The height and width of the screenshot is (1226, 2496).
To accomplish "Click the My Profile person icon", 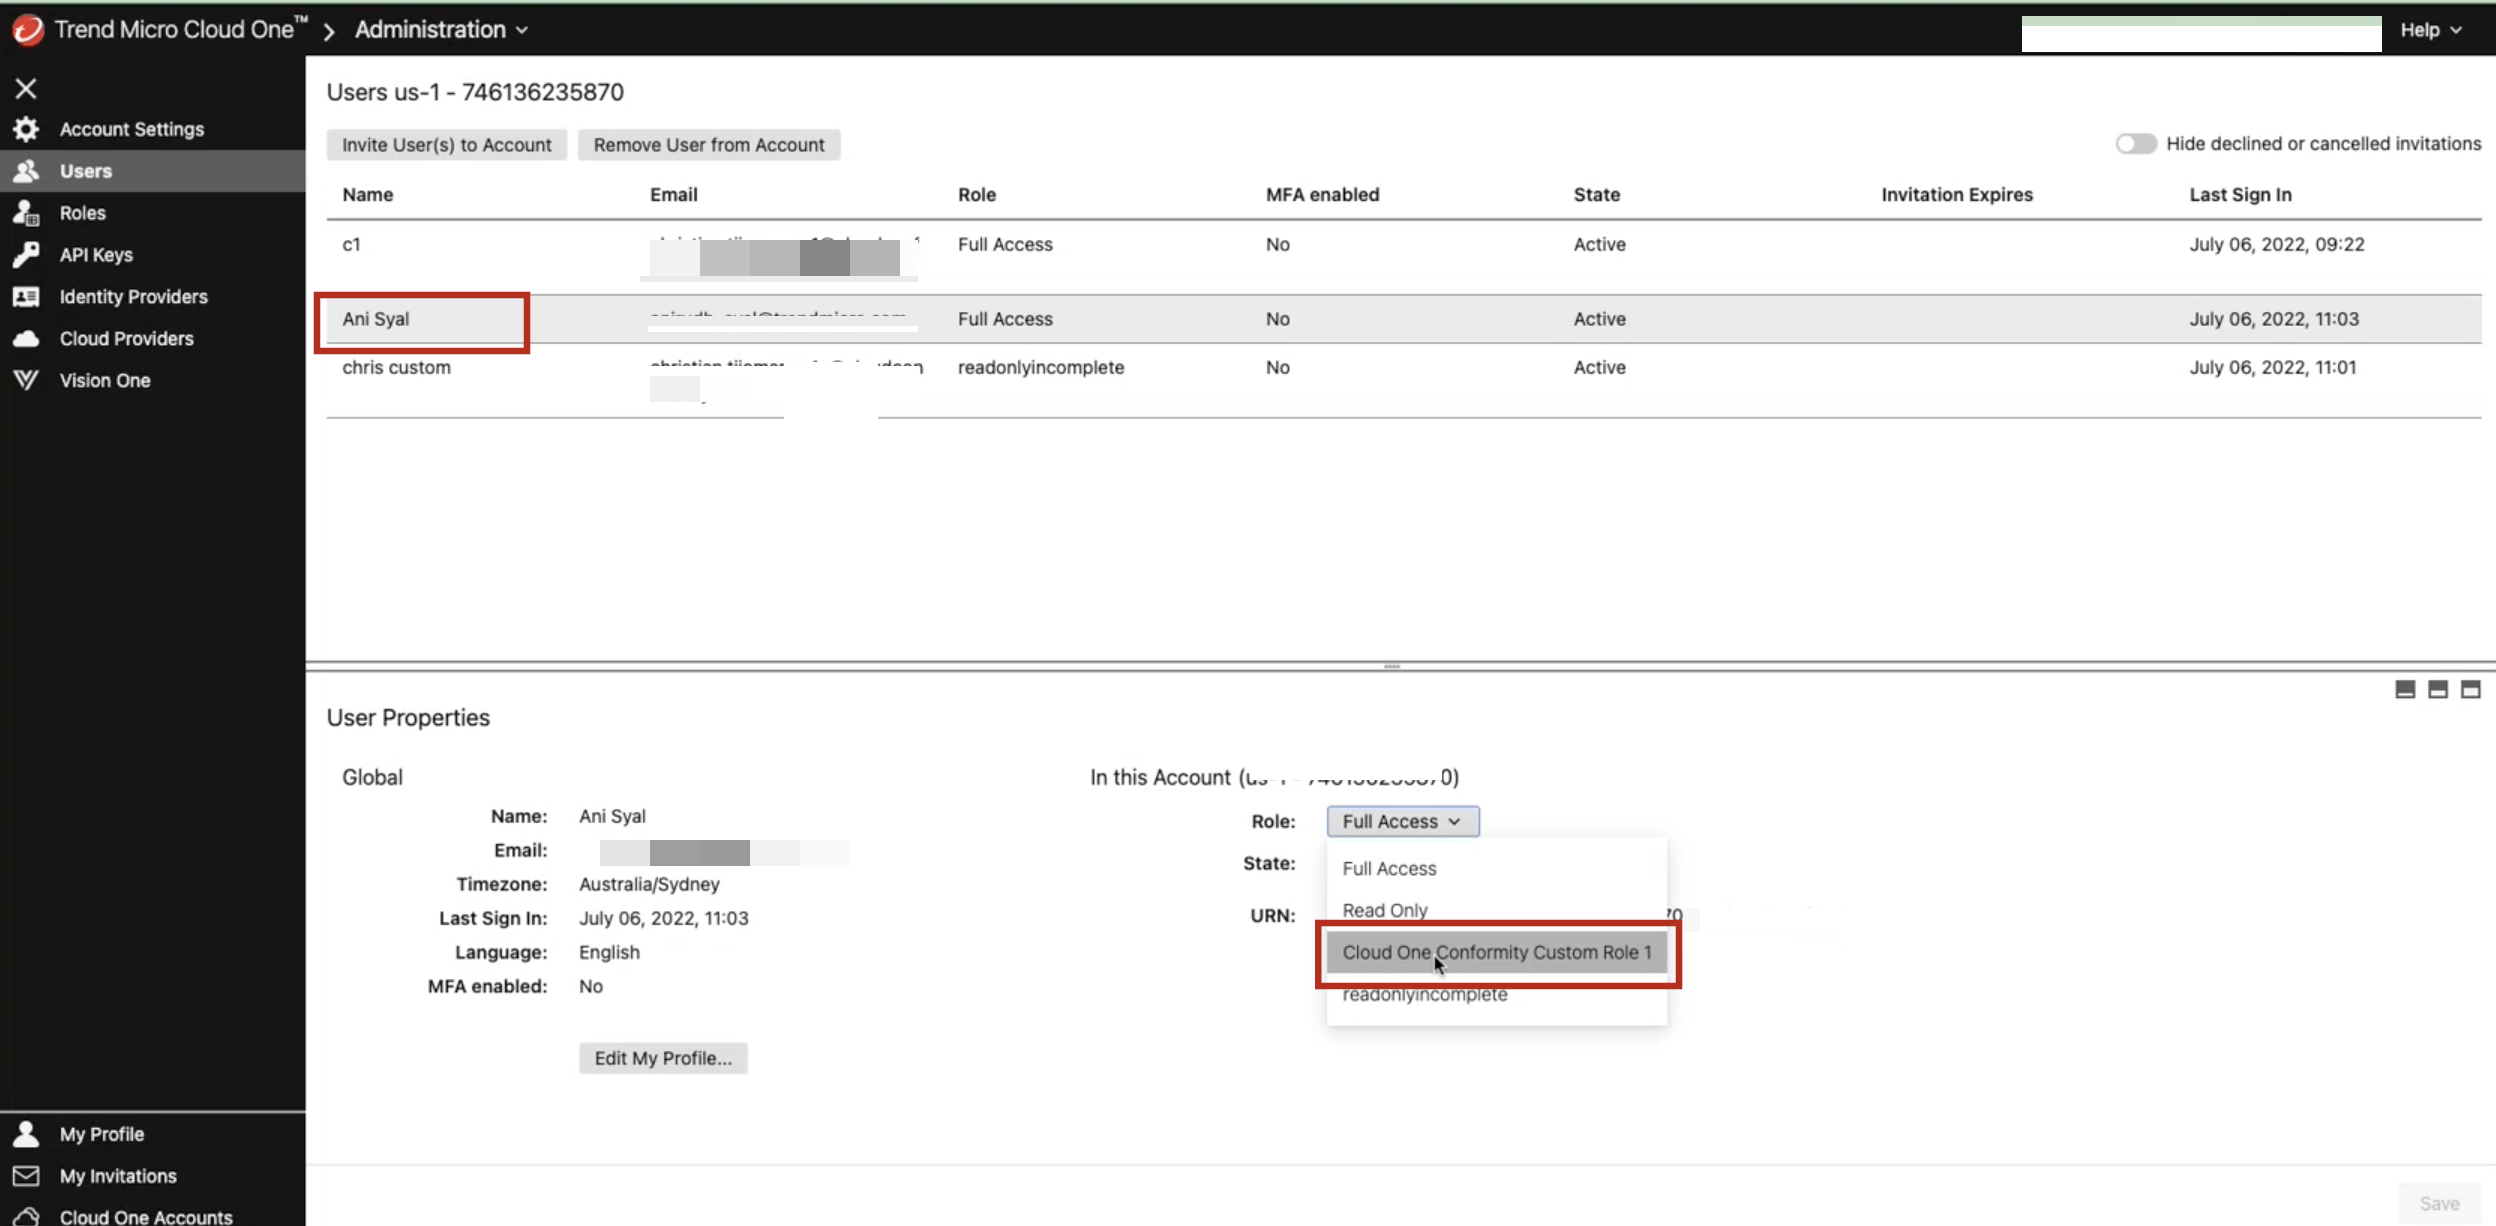I will point(26,1134).
